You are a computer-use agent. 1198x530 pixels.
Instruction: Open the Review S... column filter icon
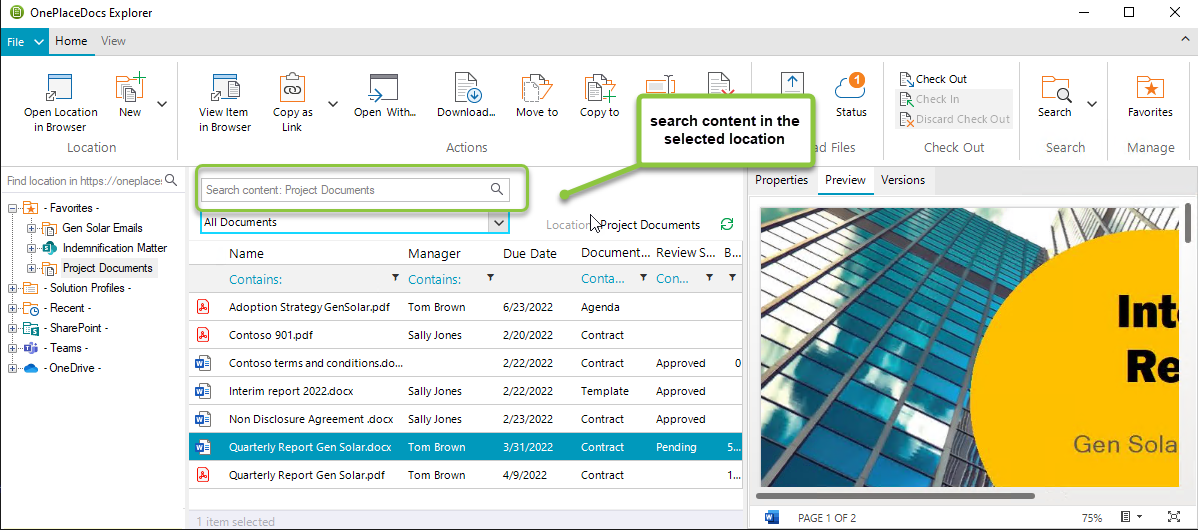(709, 276)
